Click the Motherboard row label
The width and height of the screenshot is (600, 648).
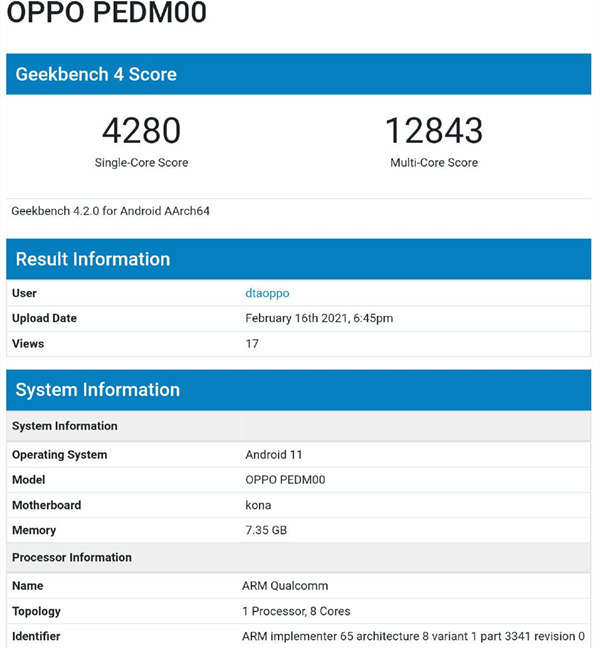pyautogui.click(x=46, y=505)
